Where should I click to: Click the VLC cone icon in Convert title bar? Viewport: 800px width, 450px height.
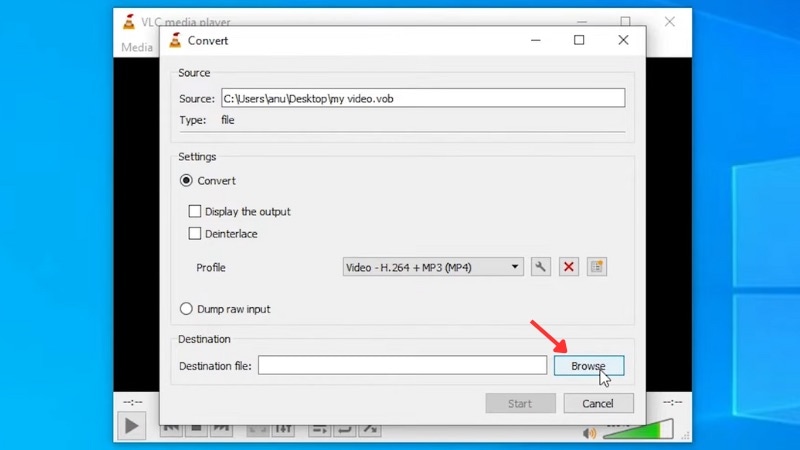tap(175, 40)
